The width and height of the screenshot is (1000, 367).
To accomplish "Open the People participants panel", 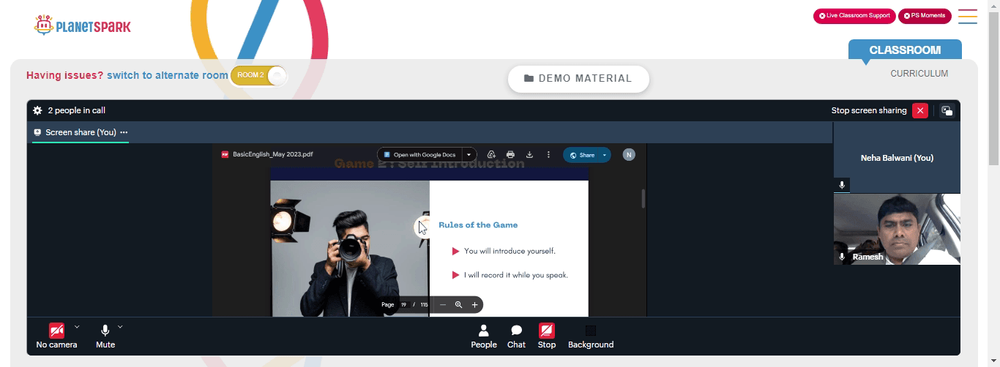I will click(x=483, y=336).
